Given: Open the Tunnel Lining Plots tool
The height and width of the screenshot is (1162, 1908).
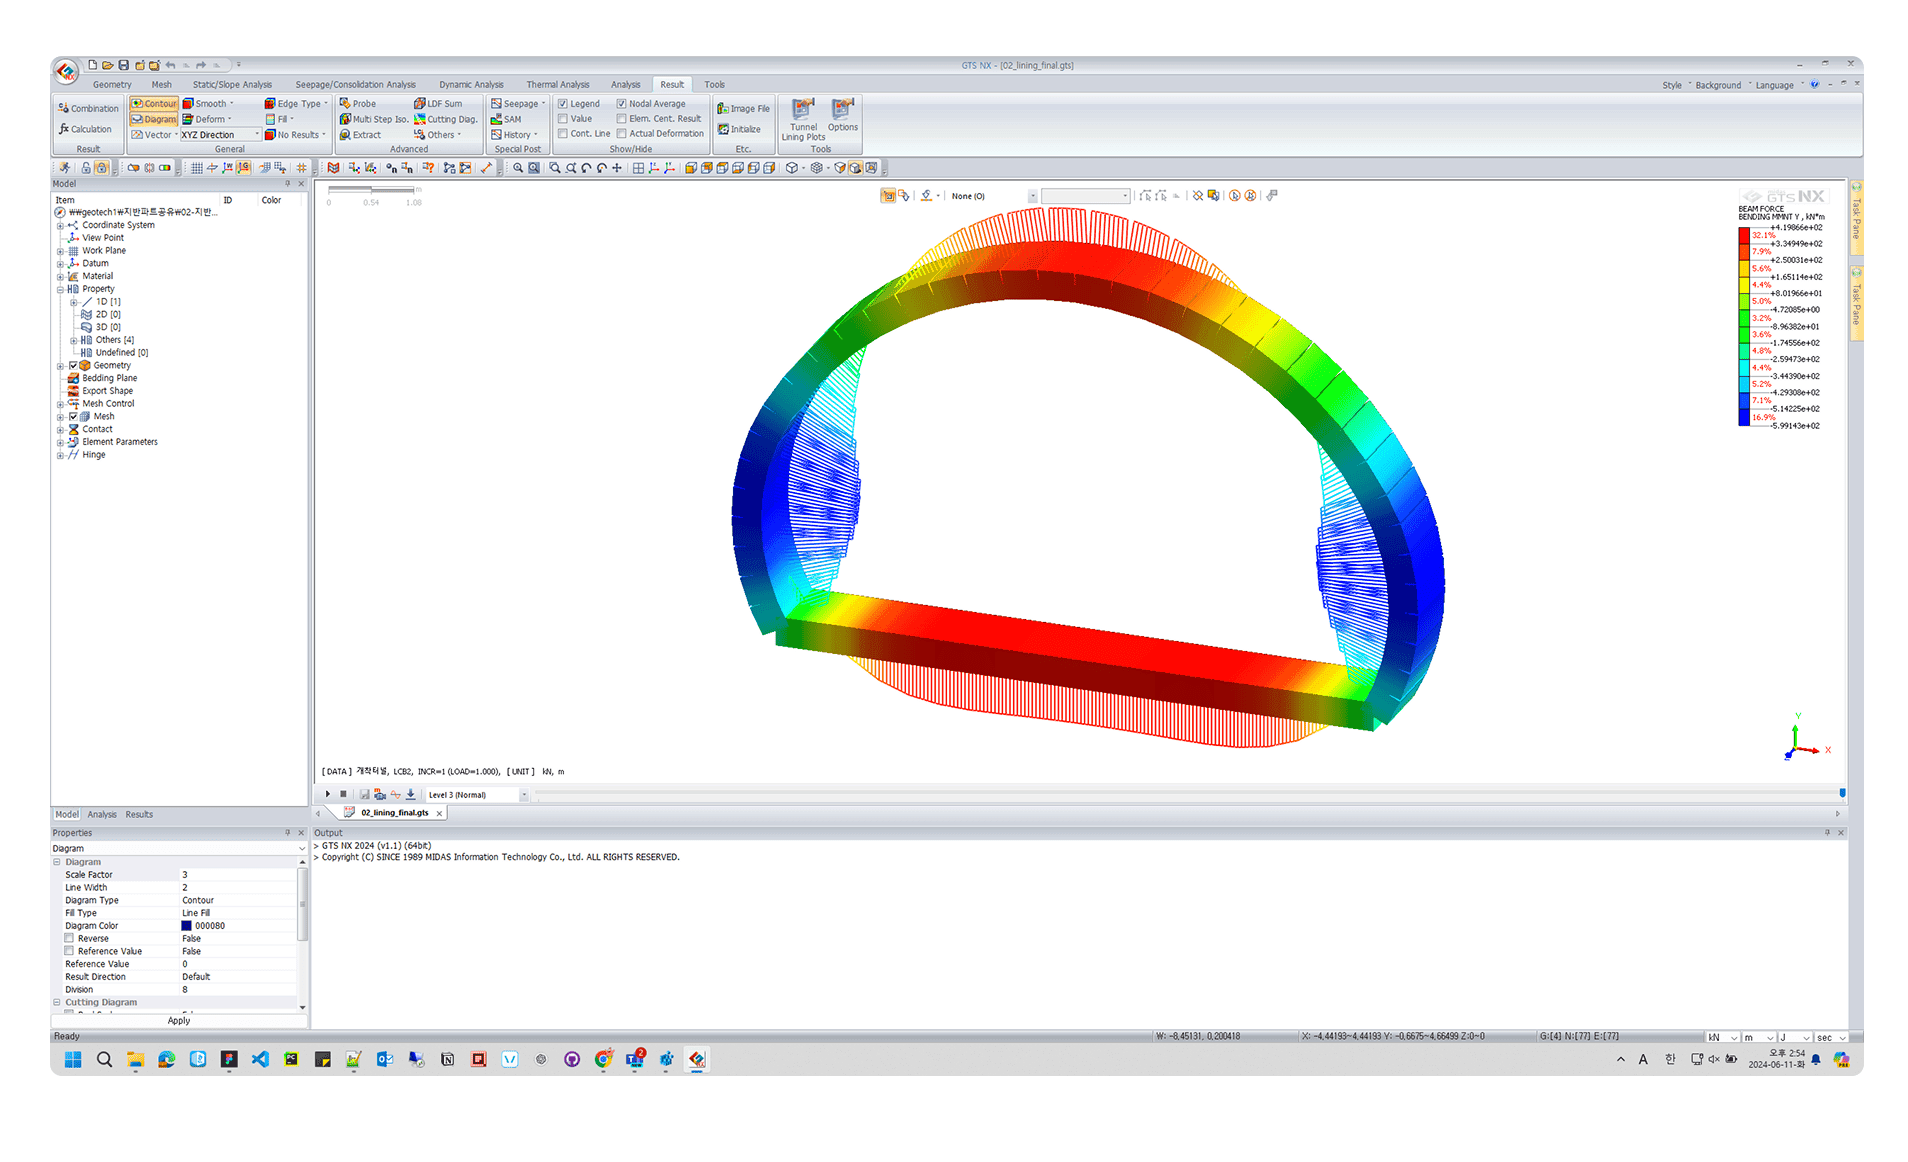Looking at the screenshot, I should 803,119.
